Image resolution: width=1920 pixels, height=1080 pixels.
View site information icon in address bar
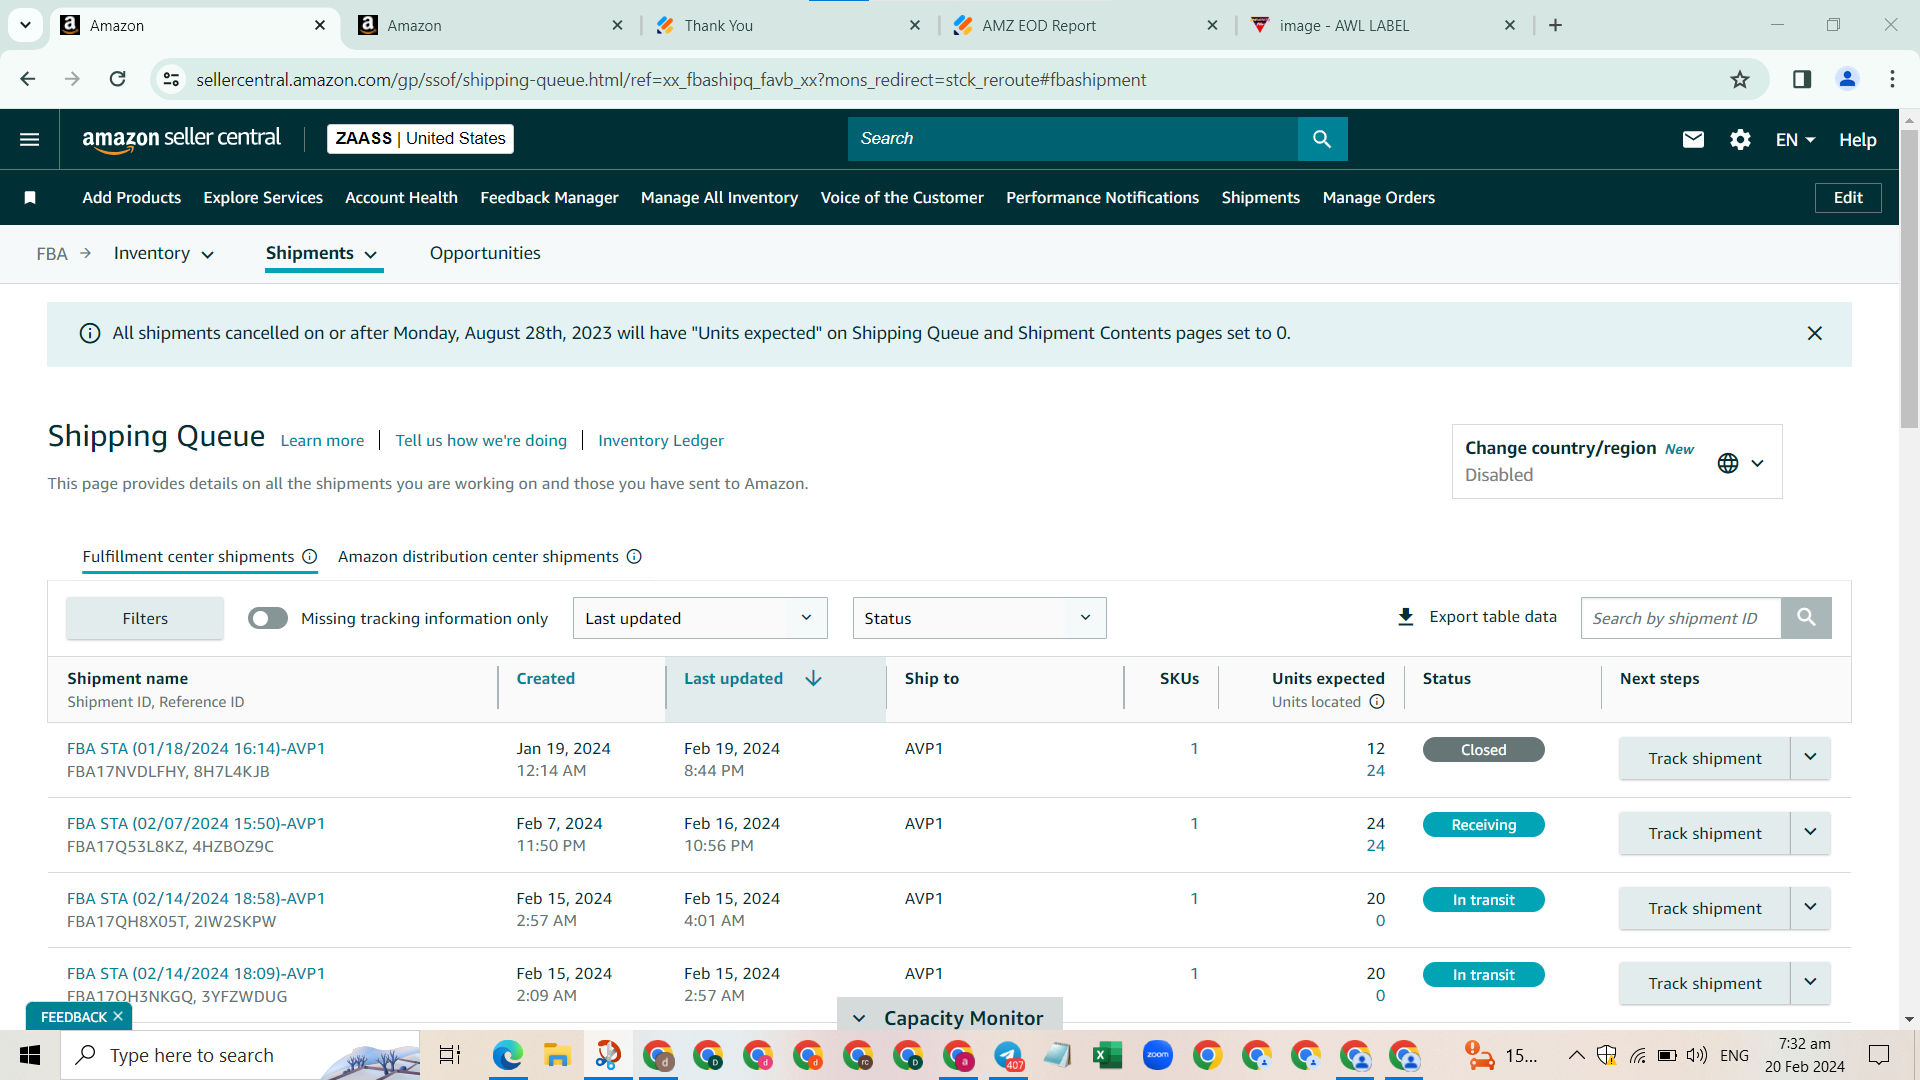click(172, 79)
